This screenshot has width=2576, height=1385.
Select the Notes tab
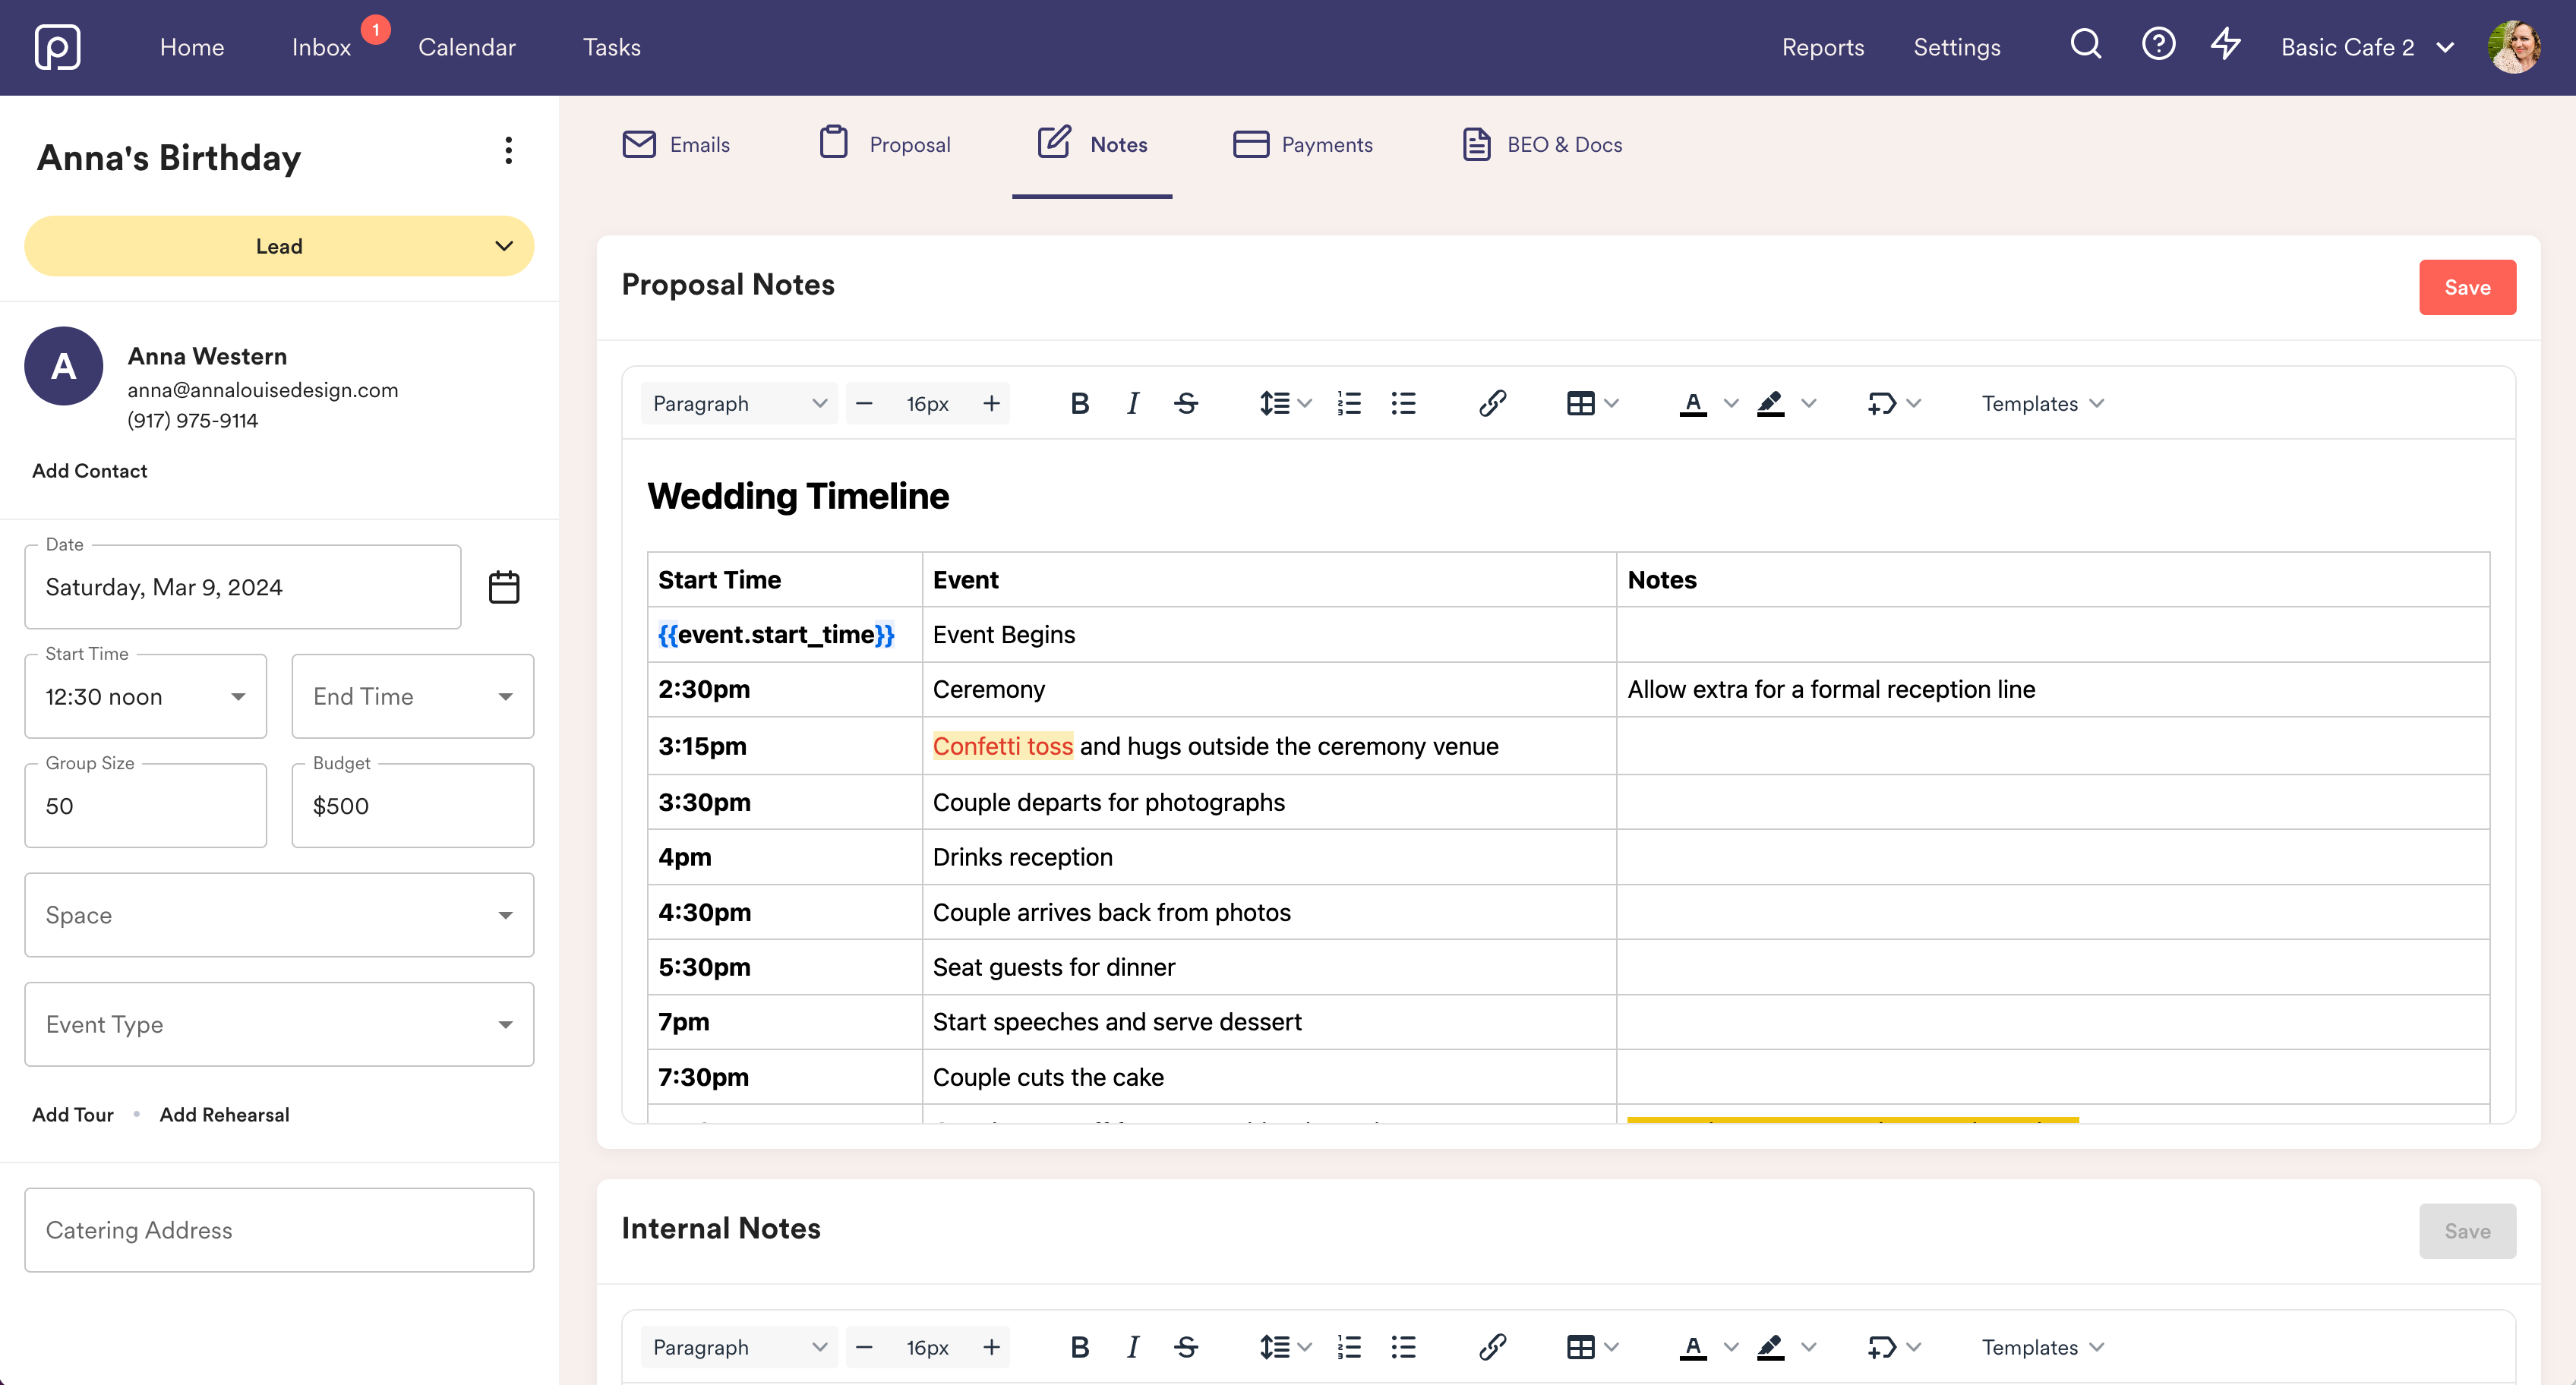pyautogui.click(x=1092, y=145)
